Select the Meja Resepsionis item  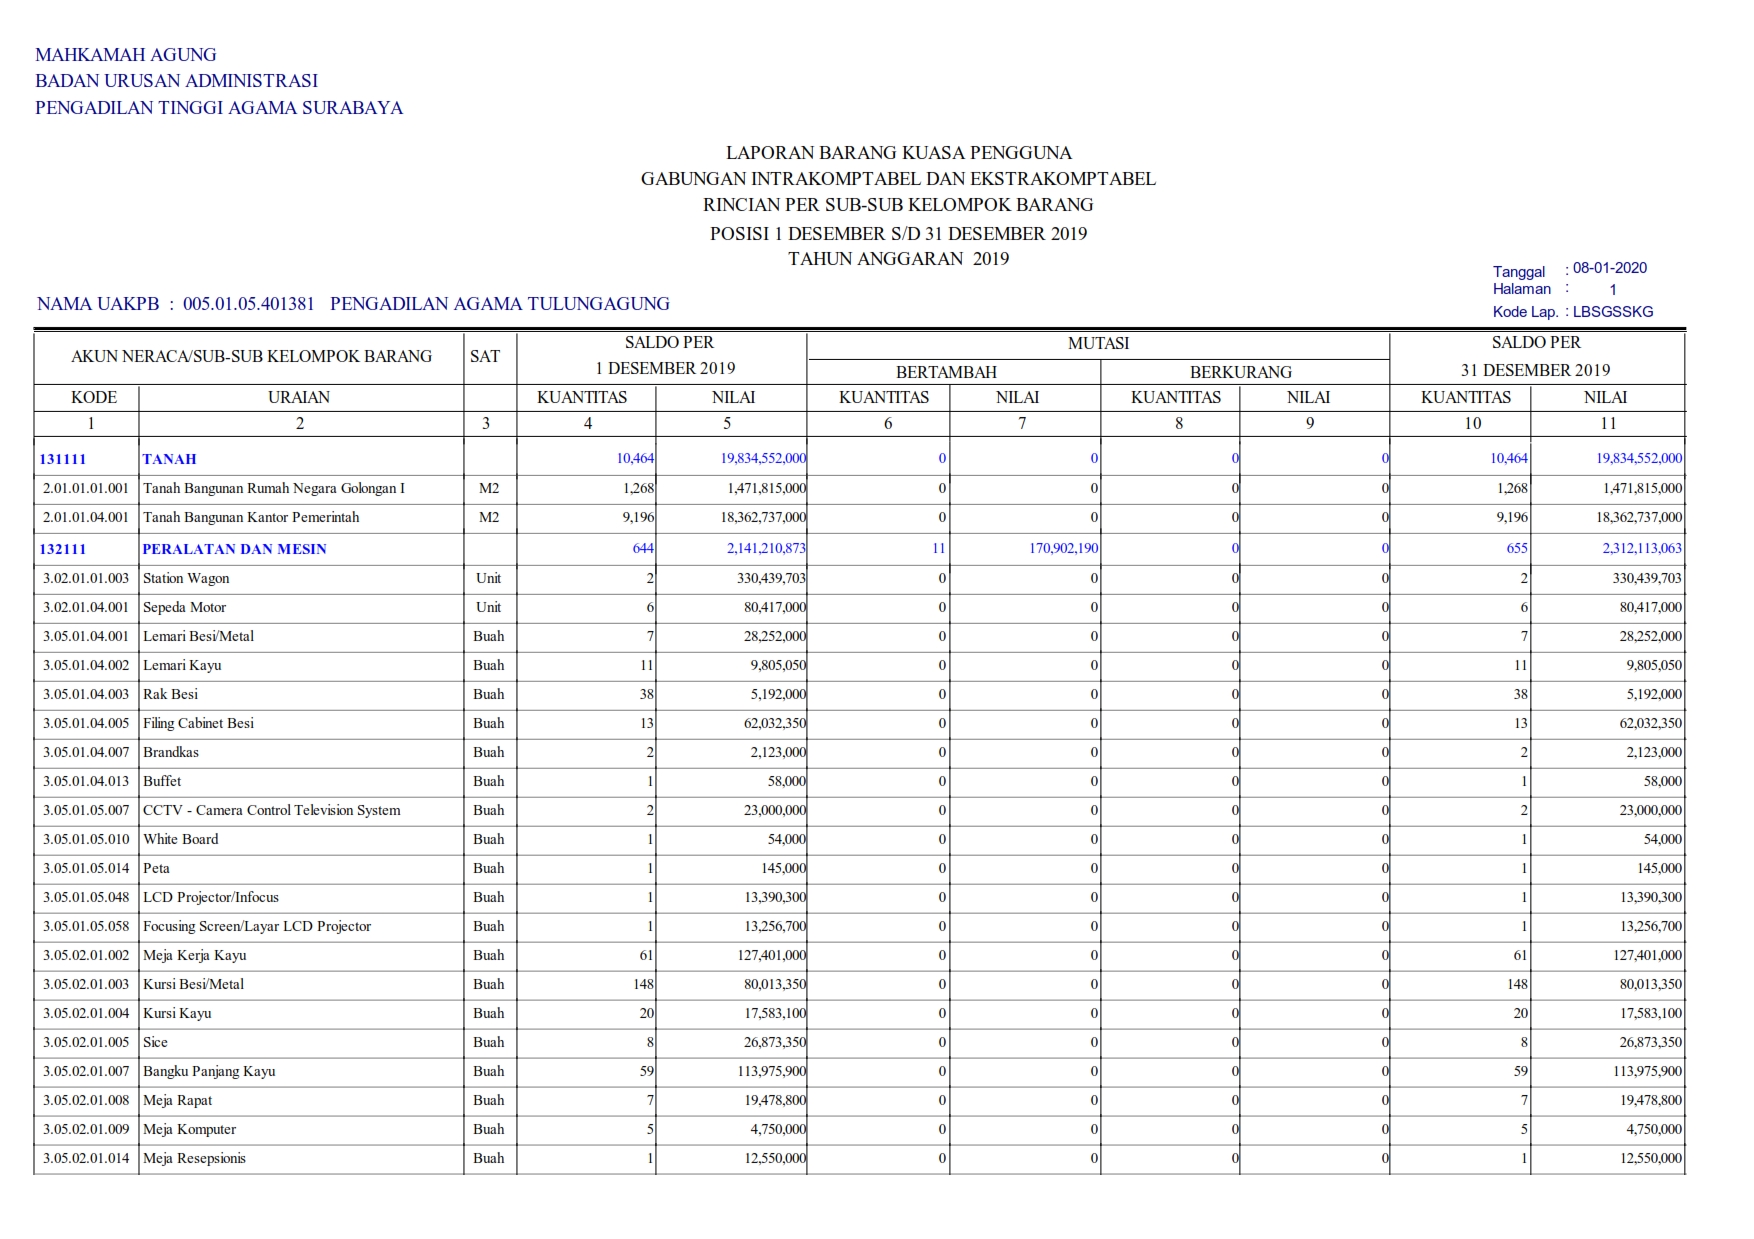coord(194,1159)
